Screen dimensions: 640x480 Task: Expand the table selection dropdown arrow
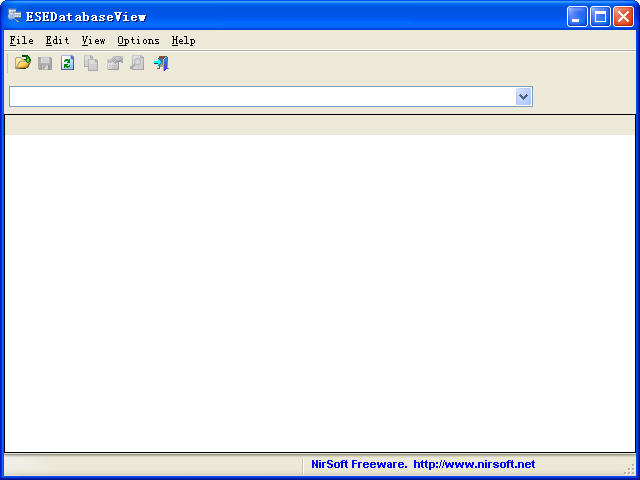[x=524, y=97]
